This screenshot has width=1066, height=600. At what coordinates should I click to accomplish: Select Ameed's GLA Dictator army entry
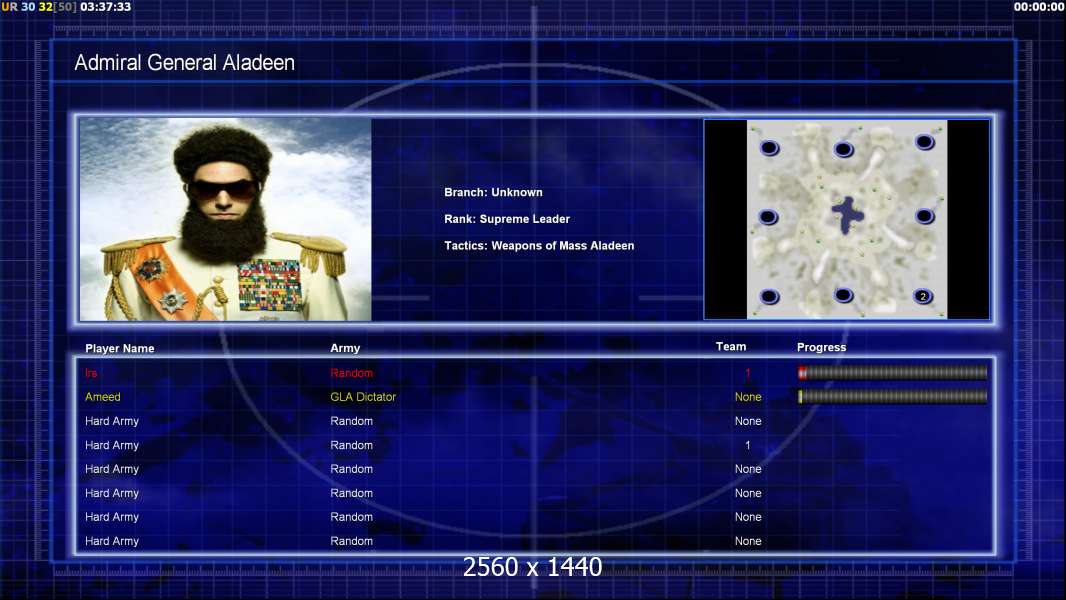coord(363,397)
